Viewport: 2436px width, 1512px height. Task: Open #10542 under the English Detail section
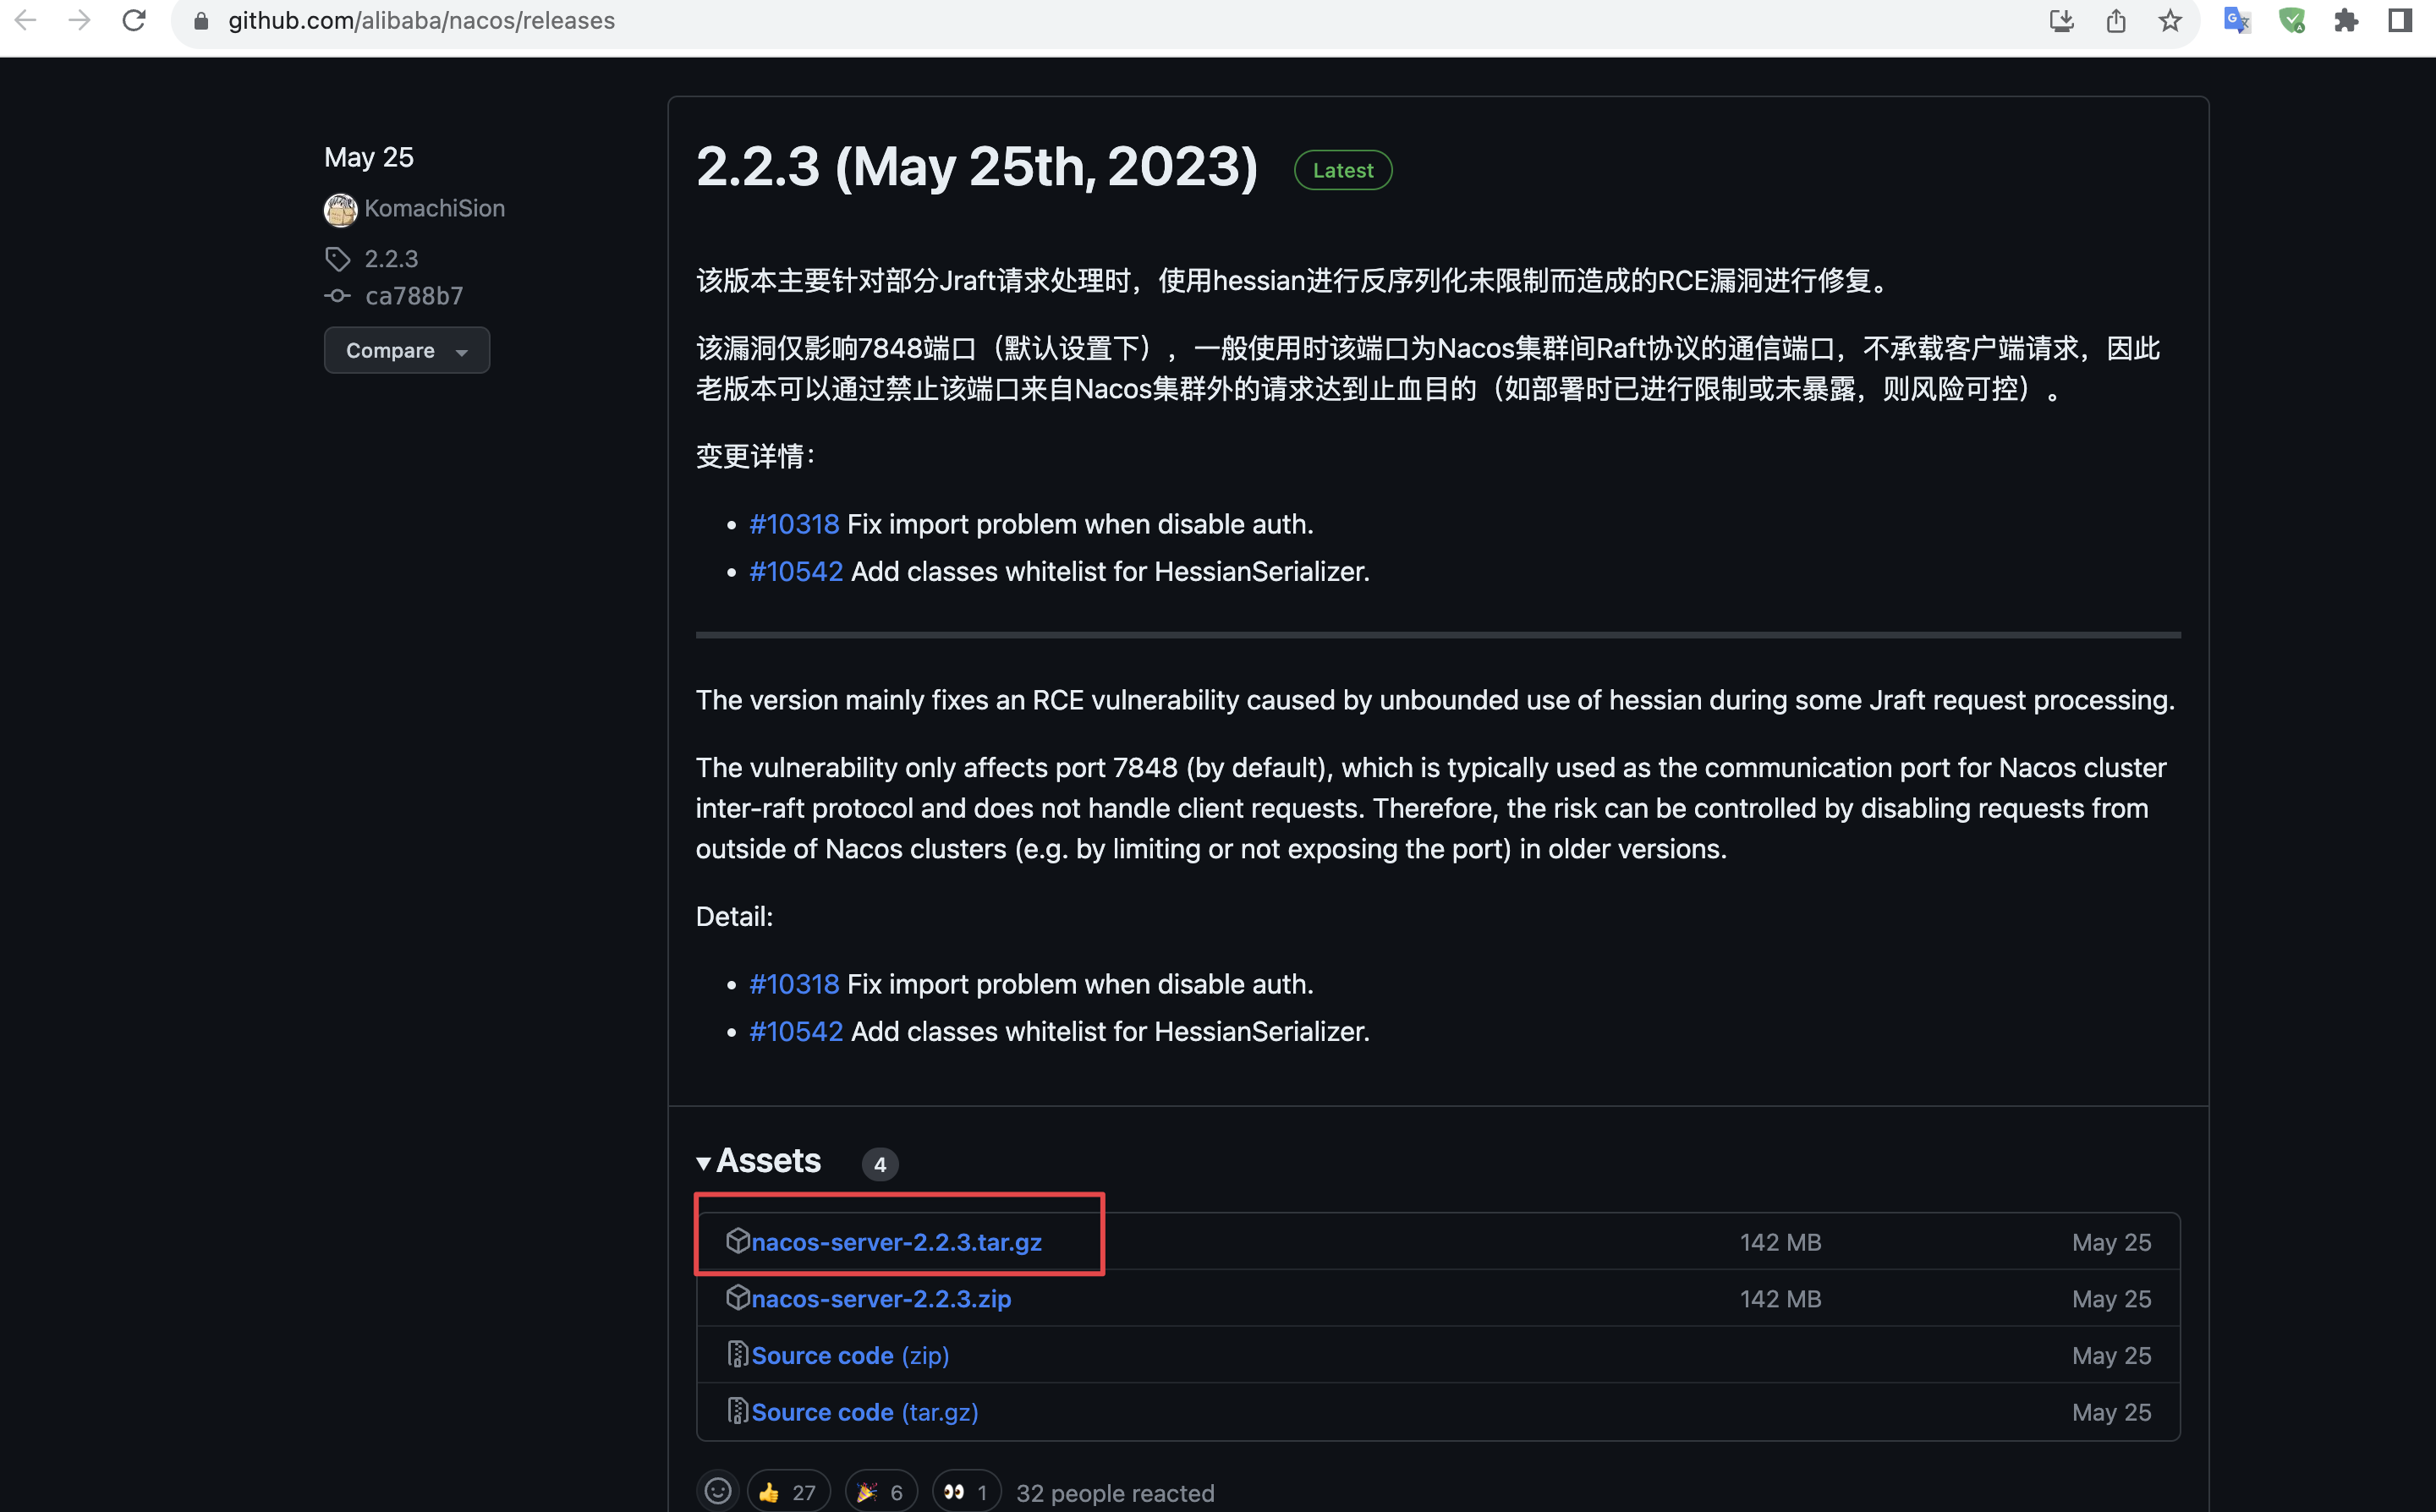point(796,1031)
